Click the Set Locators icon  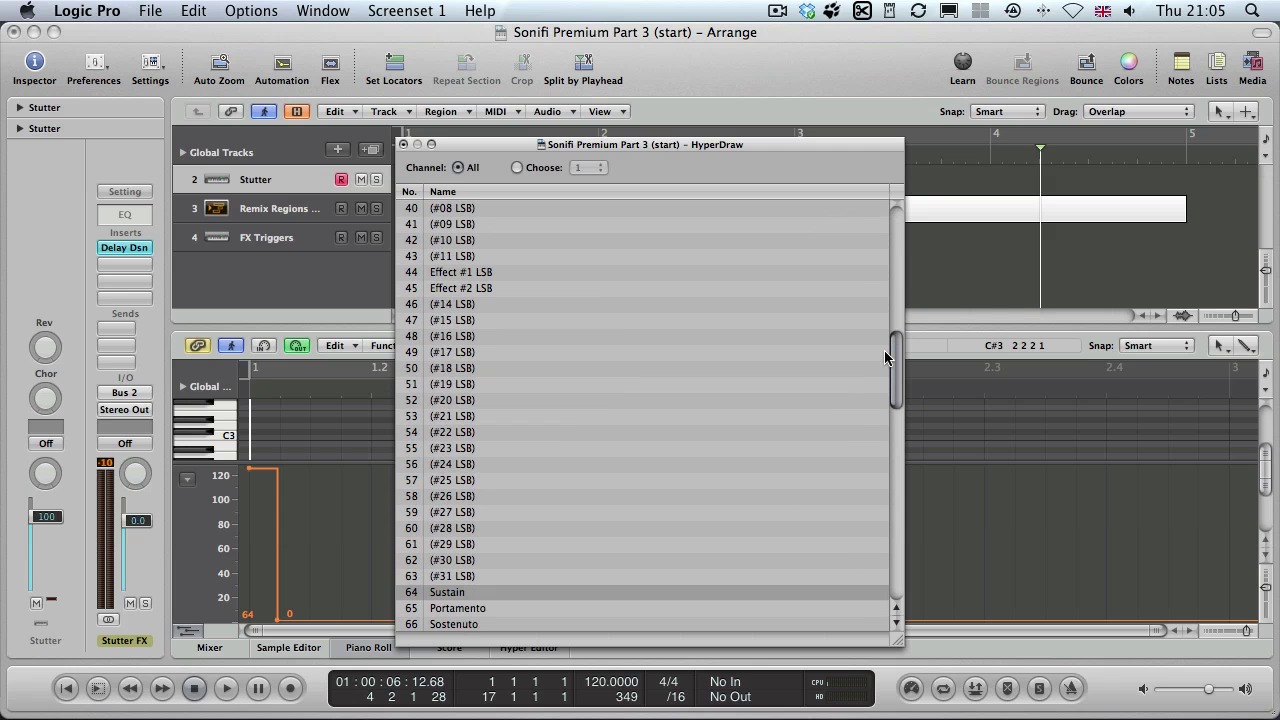point(394,63)
